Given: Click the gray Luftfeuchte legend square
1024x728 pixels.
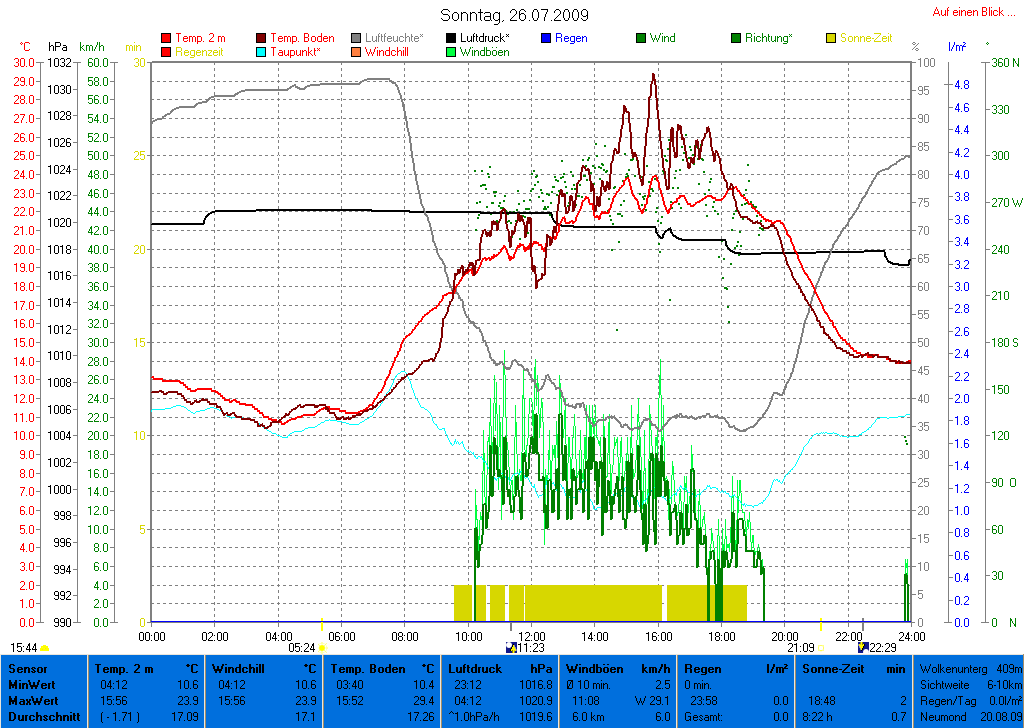Looking at the screenshot, I should click(x=357, y=38).
